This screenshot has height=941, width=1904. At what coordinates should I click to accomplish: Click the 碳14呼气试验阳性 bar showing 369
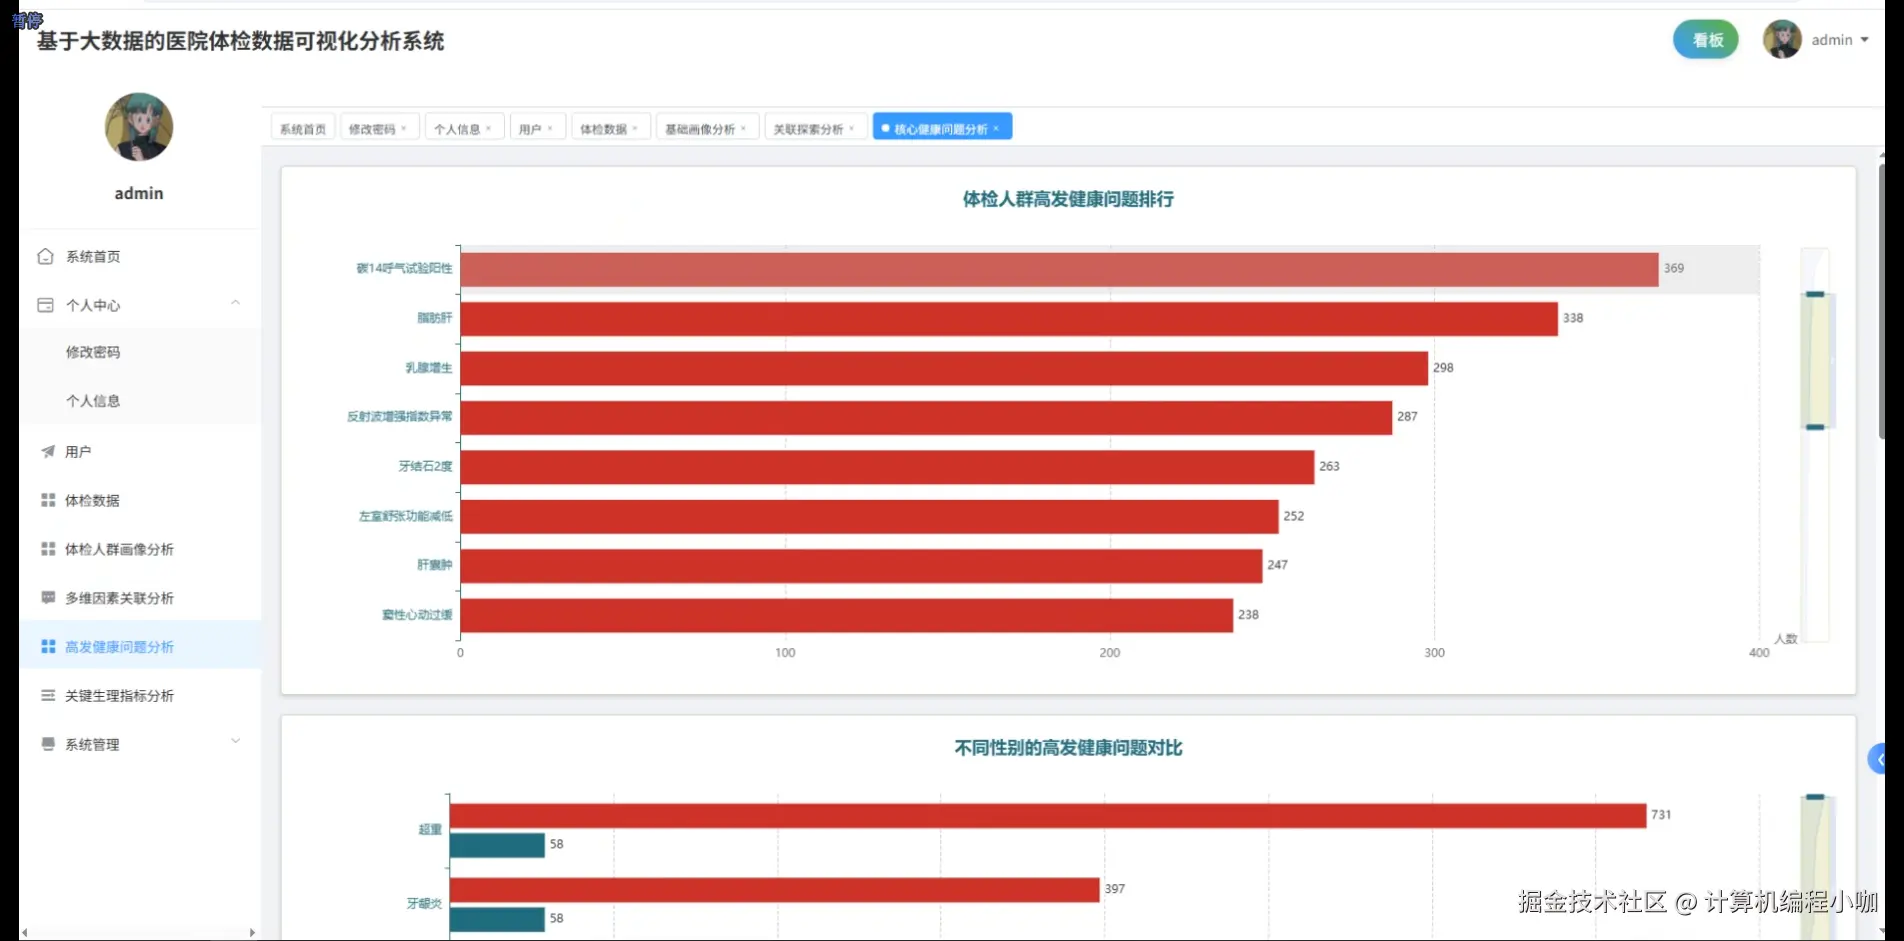click(1059, 269)
